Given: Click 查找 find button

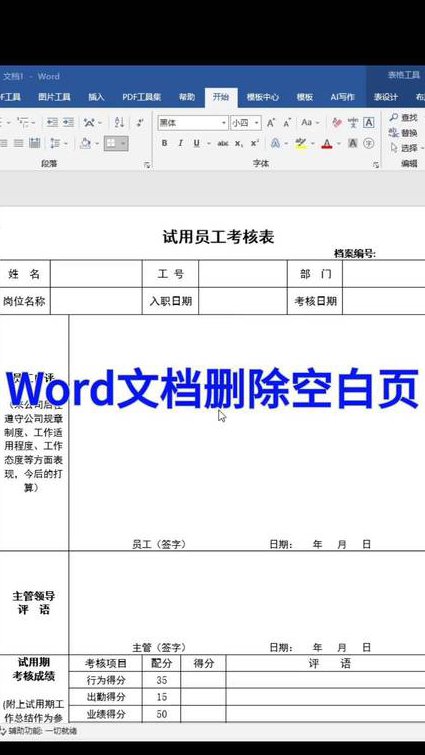Looking at the screenshot, I should (x=404, y=118).
